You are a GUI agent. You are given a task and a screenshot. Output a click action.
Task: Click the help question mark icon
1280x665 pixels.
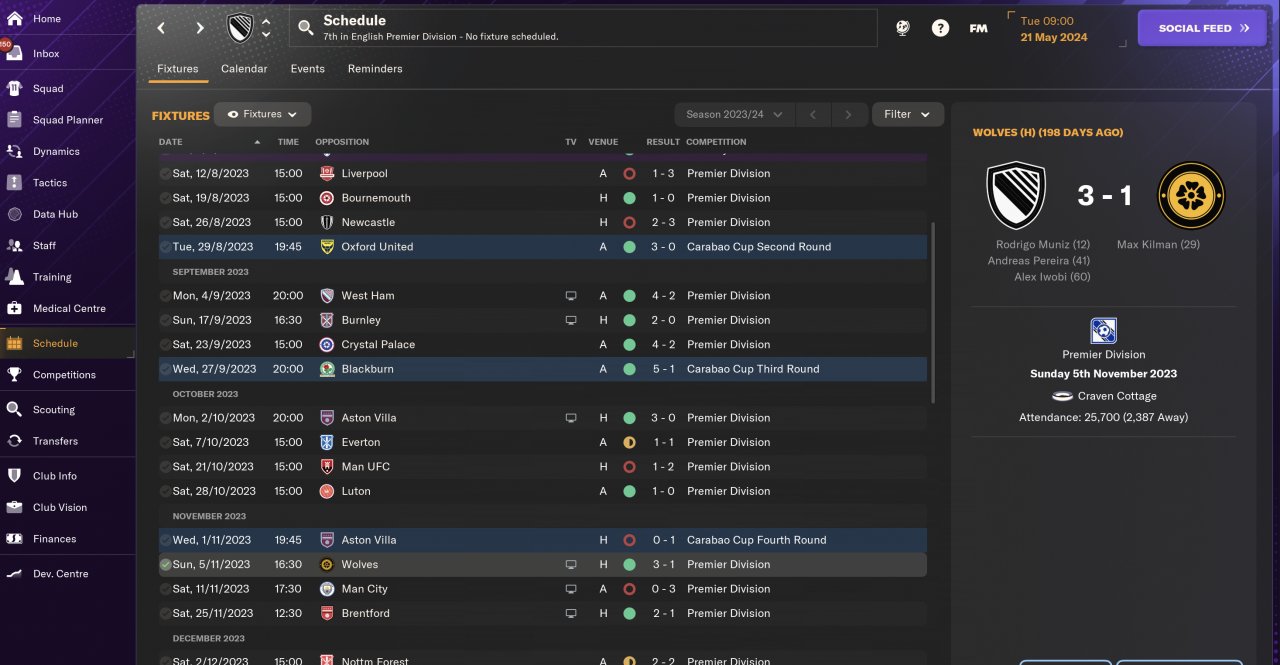tap(940, 28)
